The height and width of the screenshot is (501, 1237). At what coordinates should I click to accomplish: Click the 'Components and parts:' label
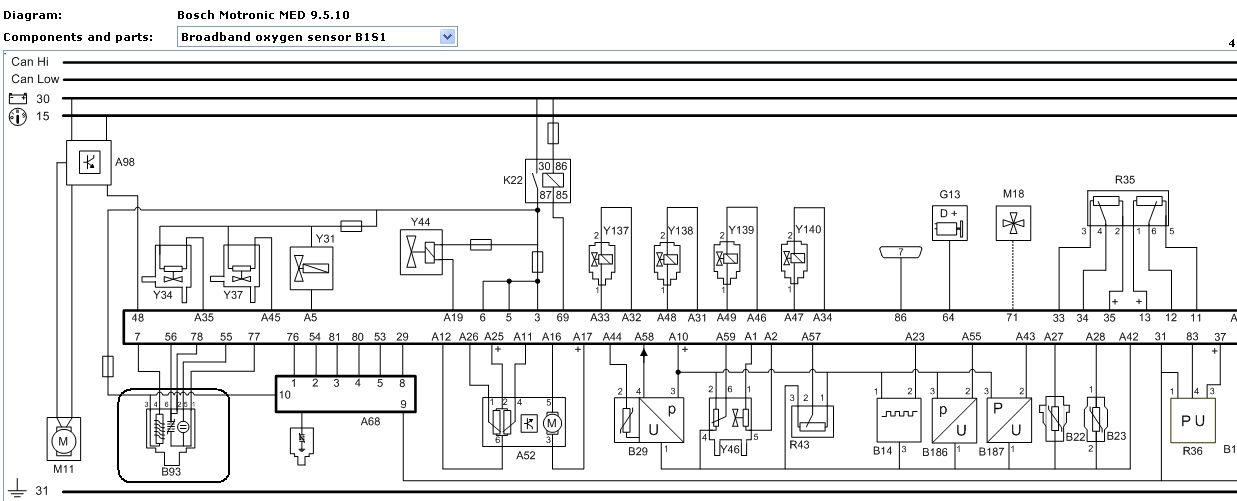(78, 37)
